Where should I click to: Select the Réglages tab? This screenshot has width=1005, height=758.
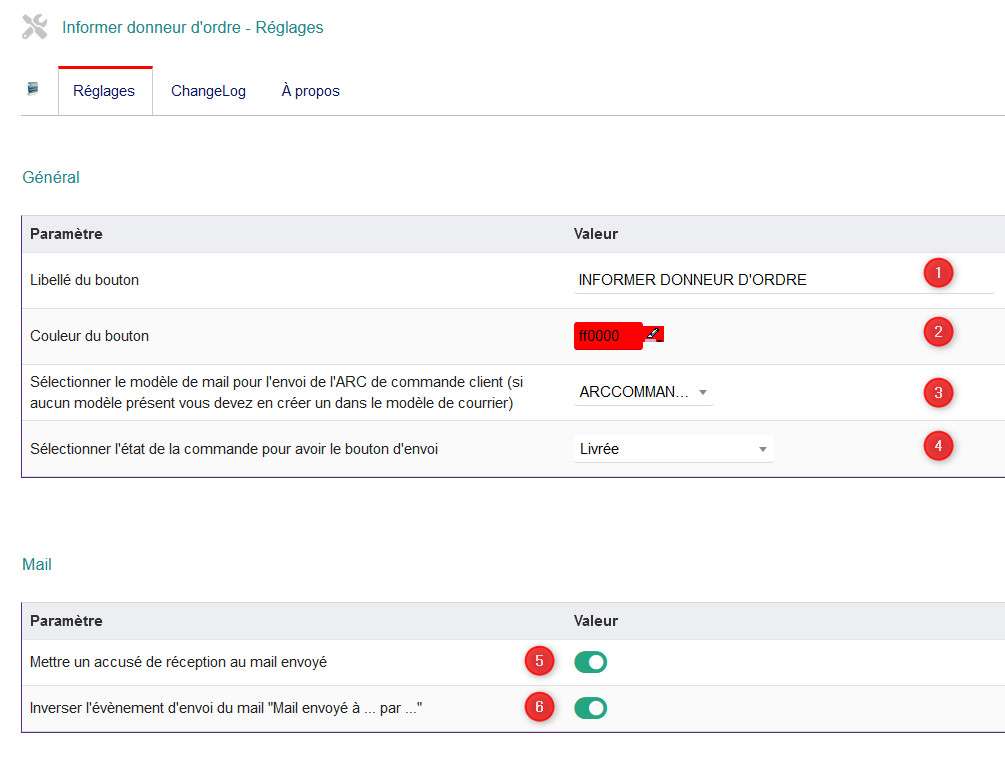point(104,91)
